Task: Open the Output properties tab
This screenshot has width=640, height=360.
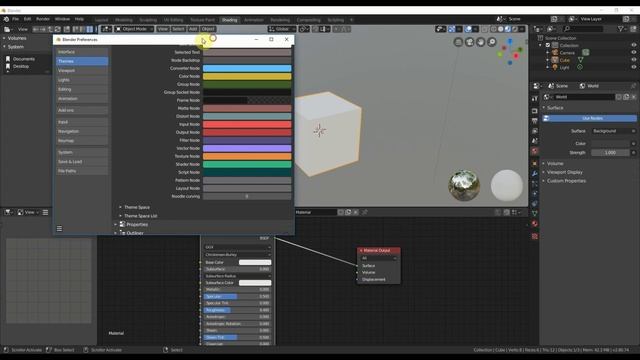Action: 535,121
